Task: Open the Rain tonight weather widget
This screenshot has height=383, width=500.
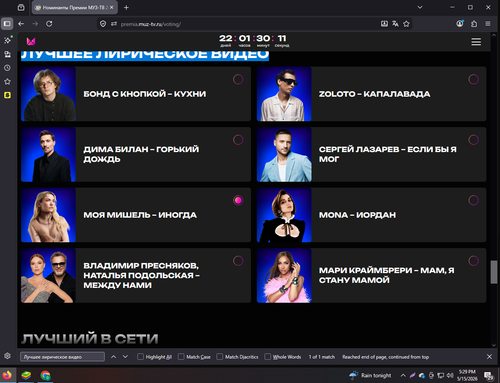Action: pyautogui.click(x=370, y=376)
